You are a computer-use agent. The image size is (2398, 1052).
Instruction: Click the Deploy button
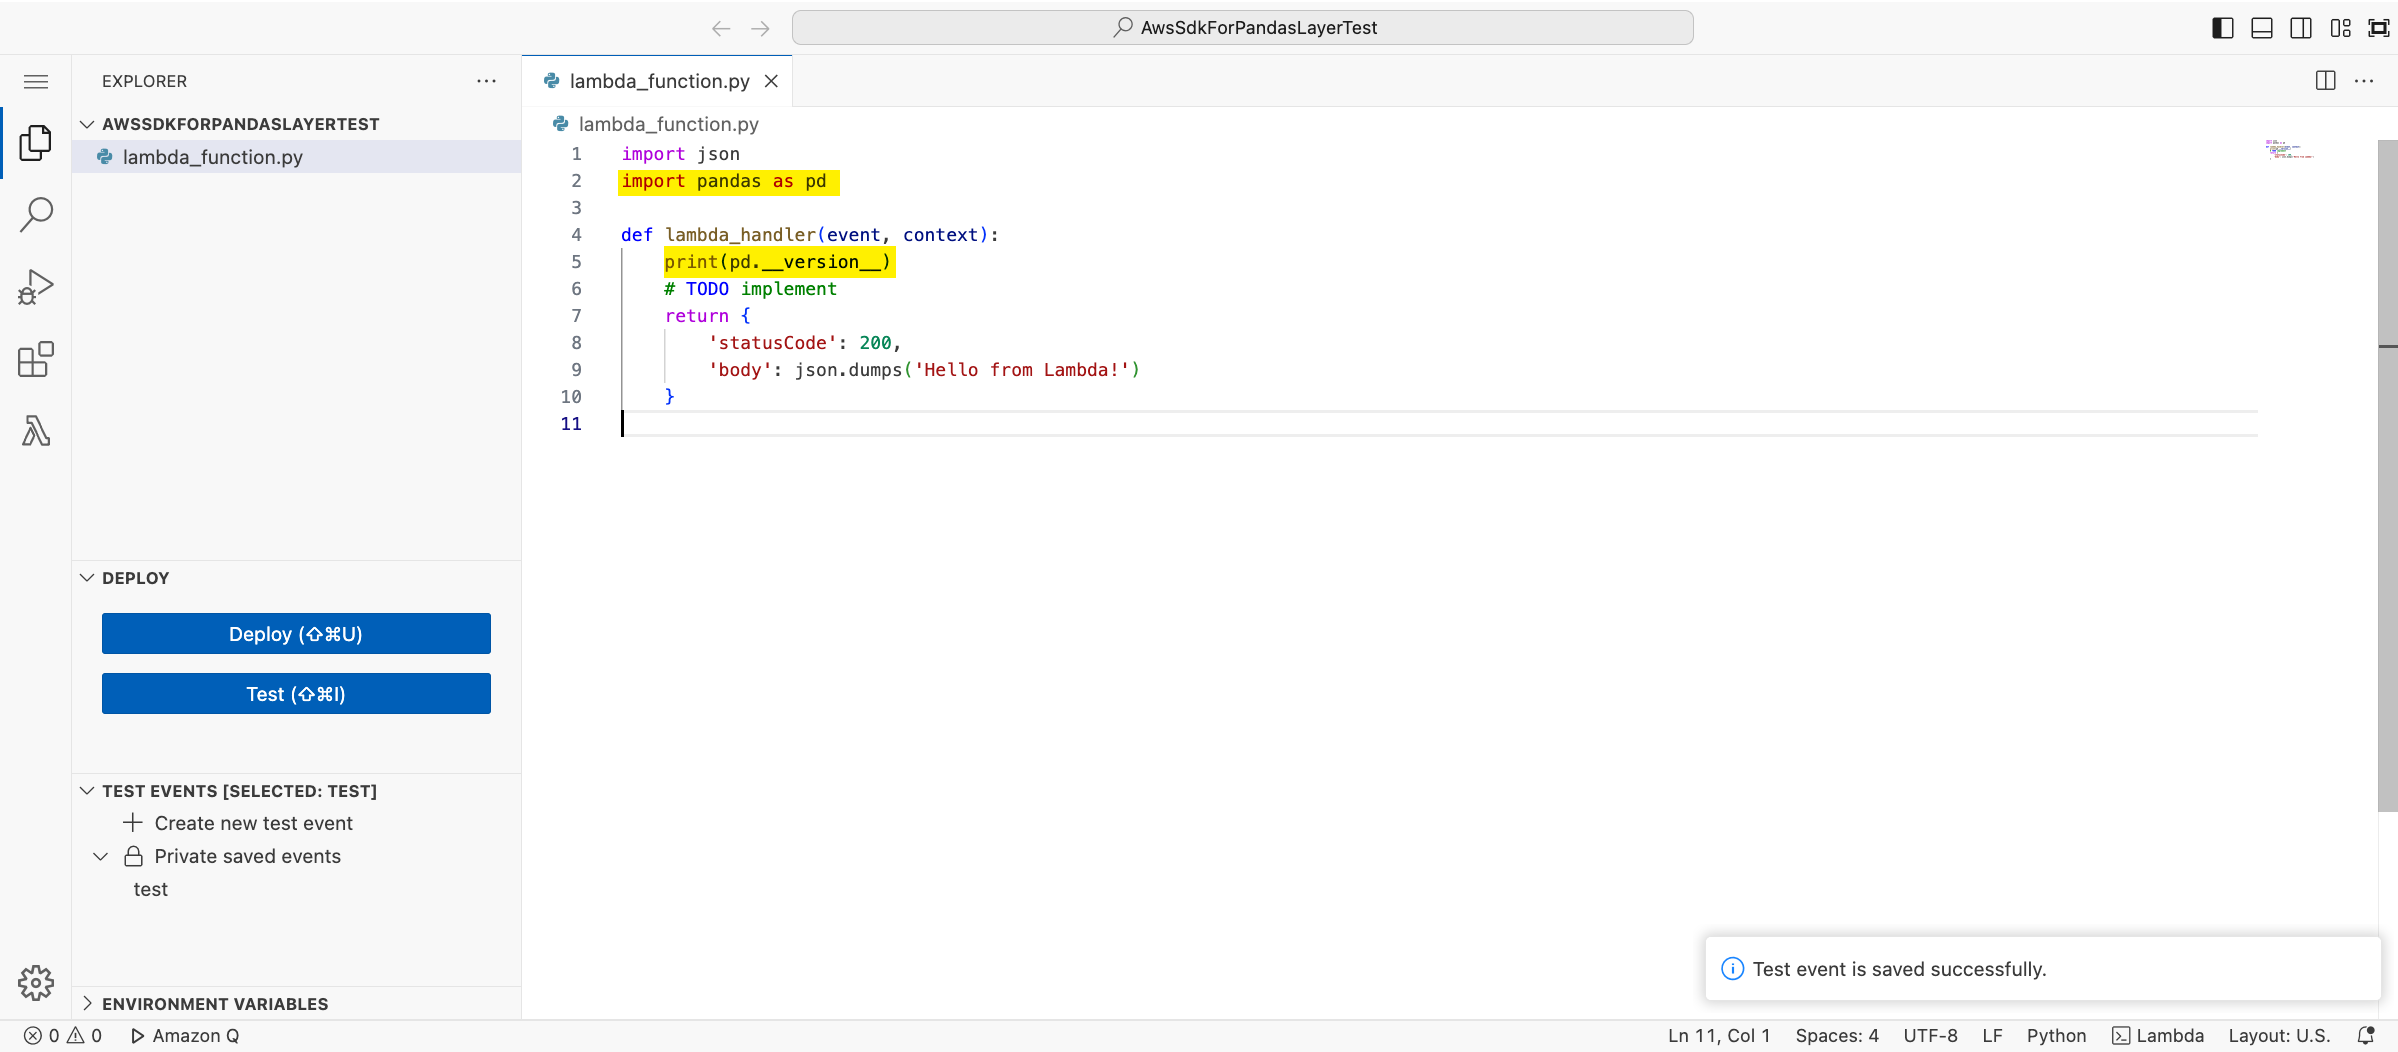click(296, 634)
